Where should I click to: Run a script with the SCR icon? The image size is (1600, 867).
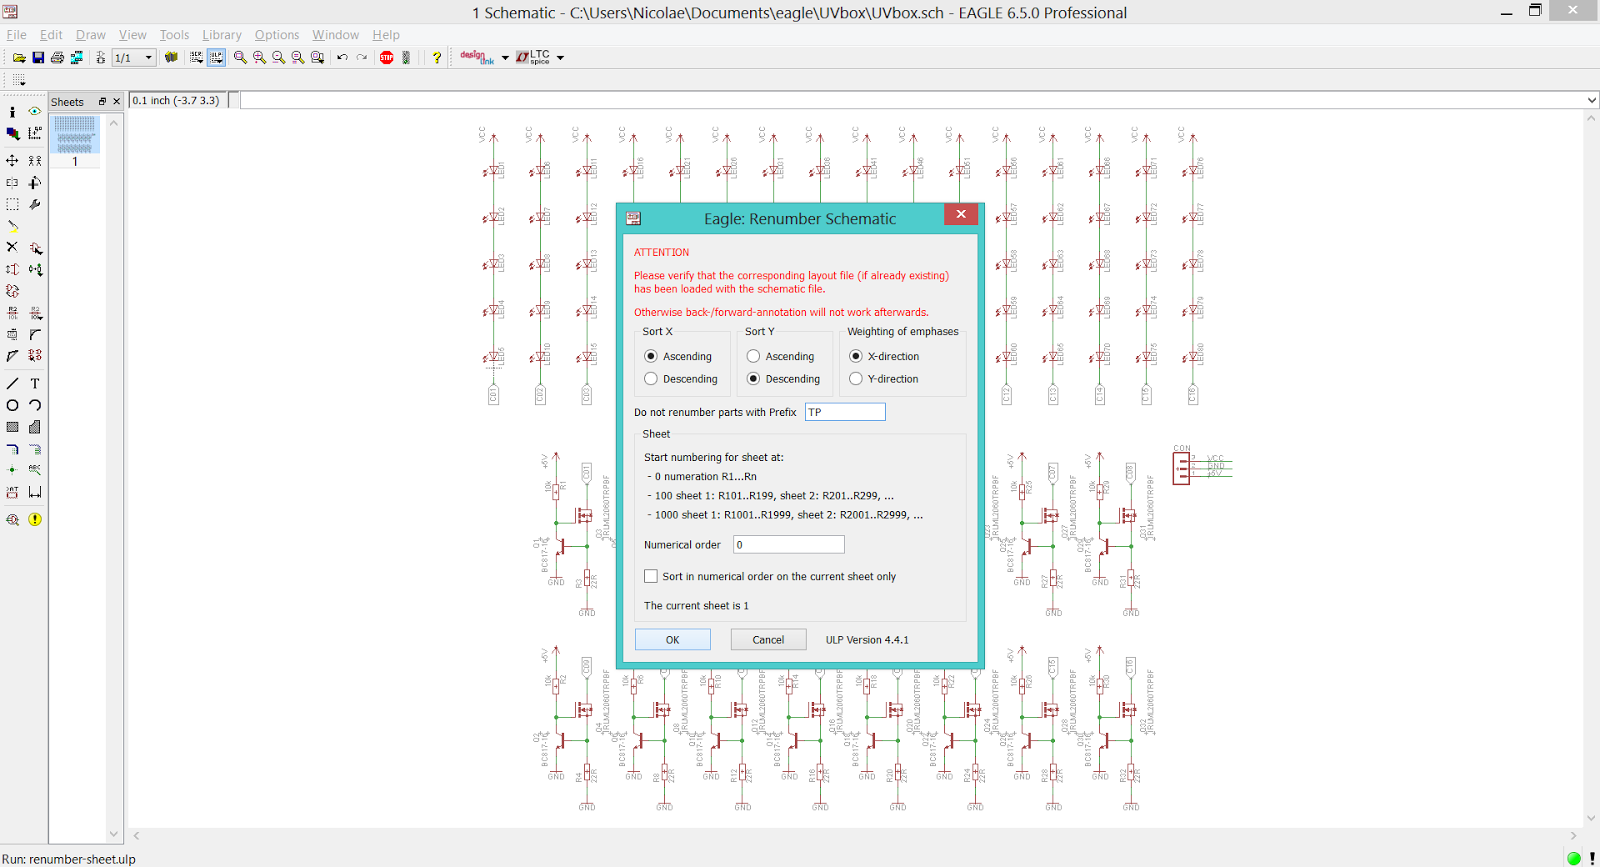tap(196, 58)
